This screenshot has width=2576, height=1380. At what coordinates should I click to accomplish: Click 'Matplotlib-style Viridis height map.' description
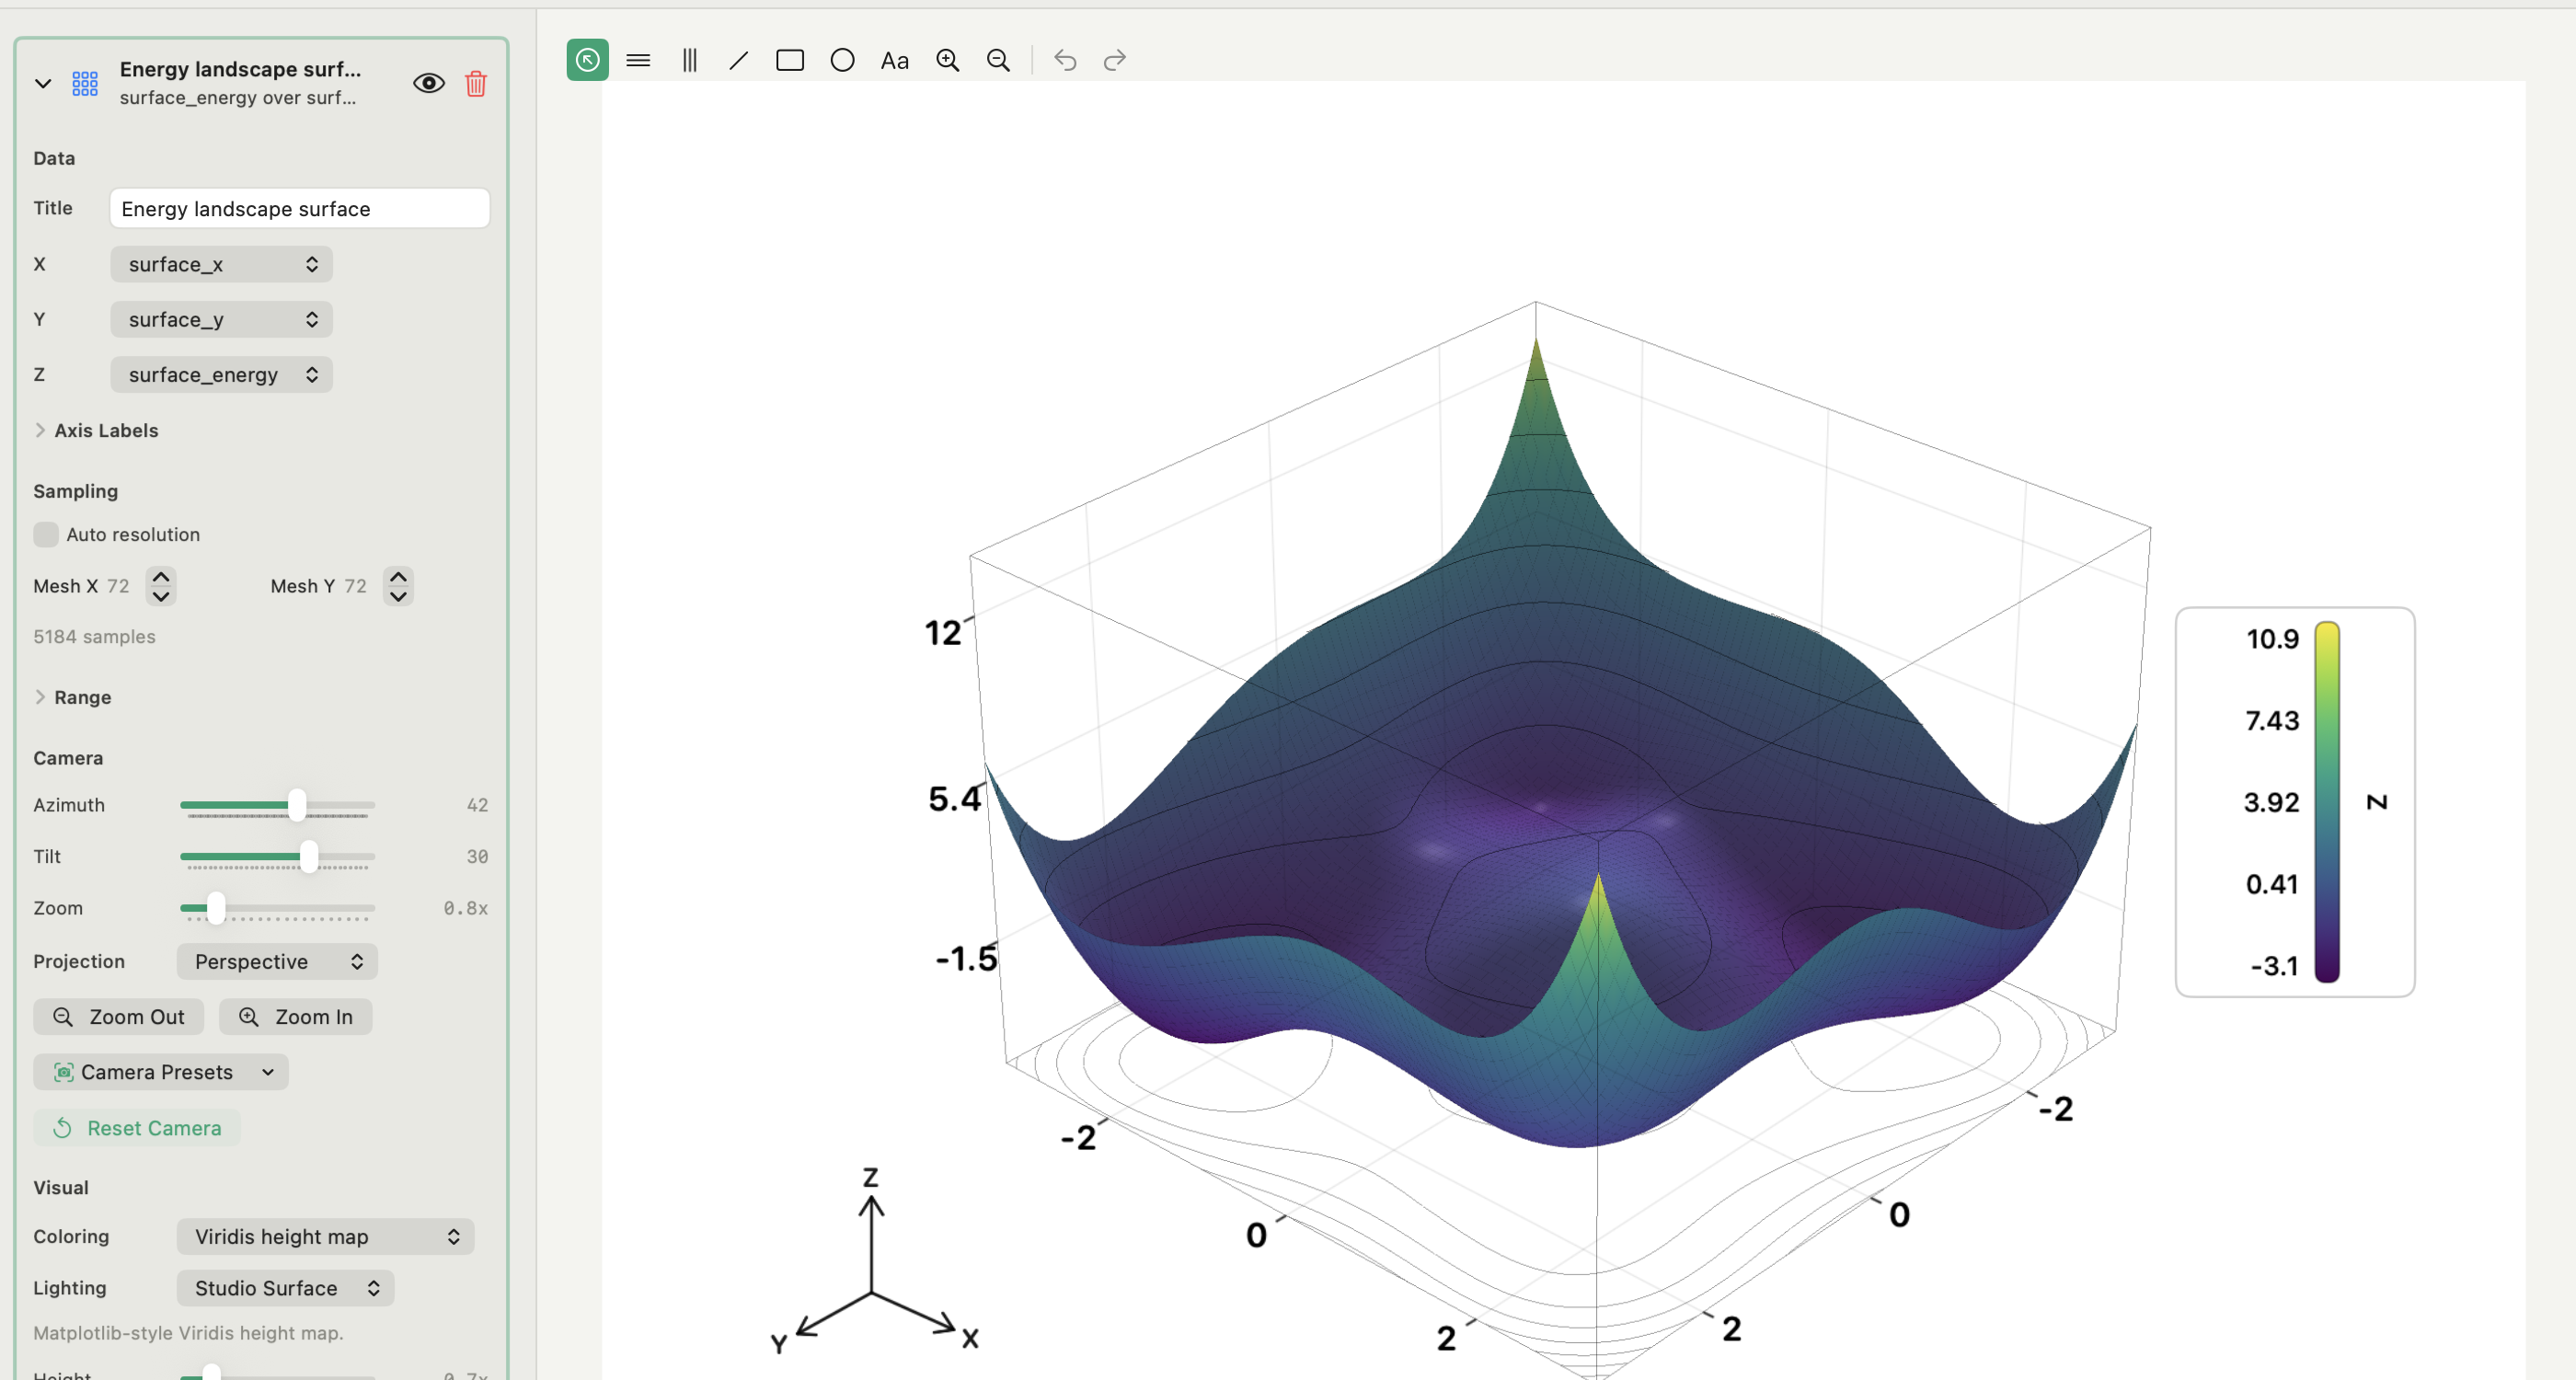click(x=188, y=1333)
